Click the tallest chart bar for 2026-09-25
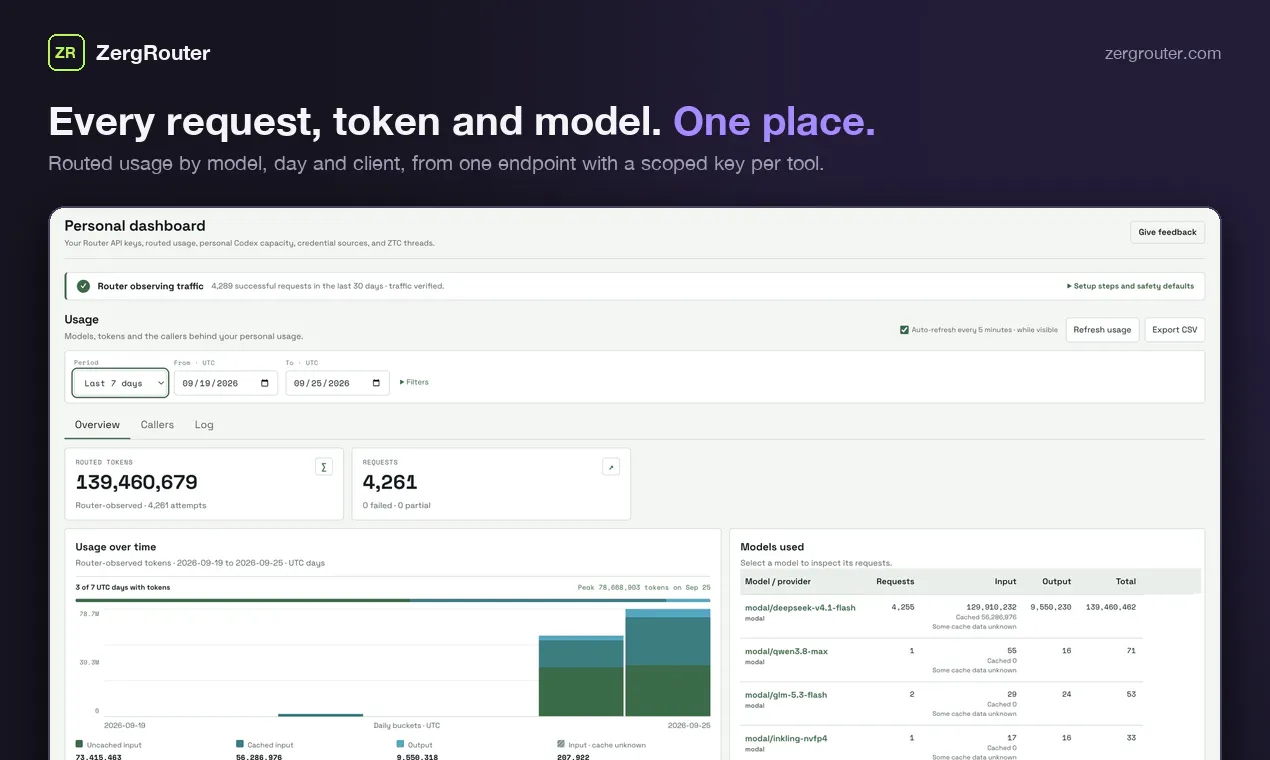The height and width of the screenshot is (760, 1270). [x=668, y=662]
